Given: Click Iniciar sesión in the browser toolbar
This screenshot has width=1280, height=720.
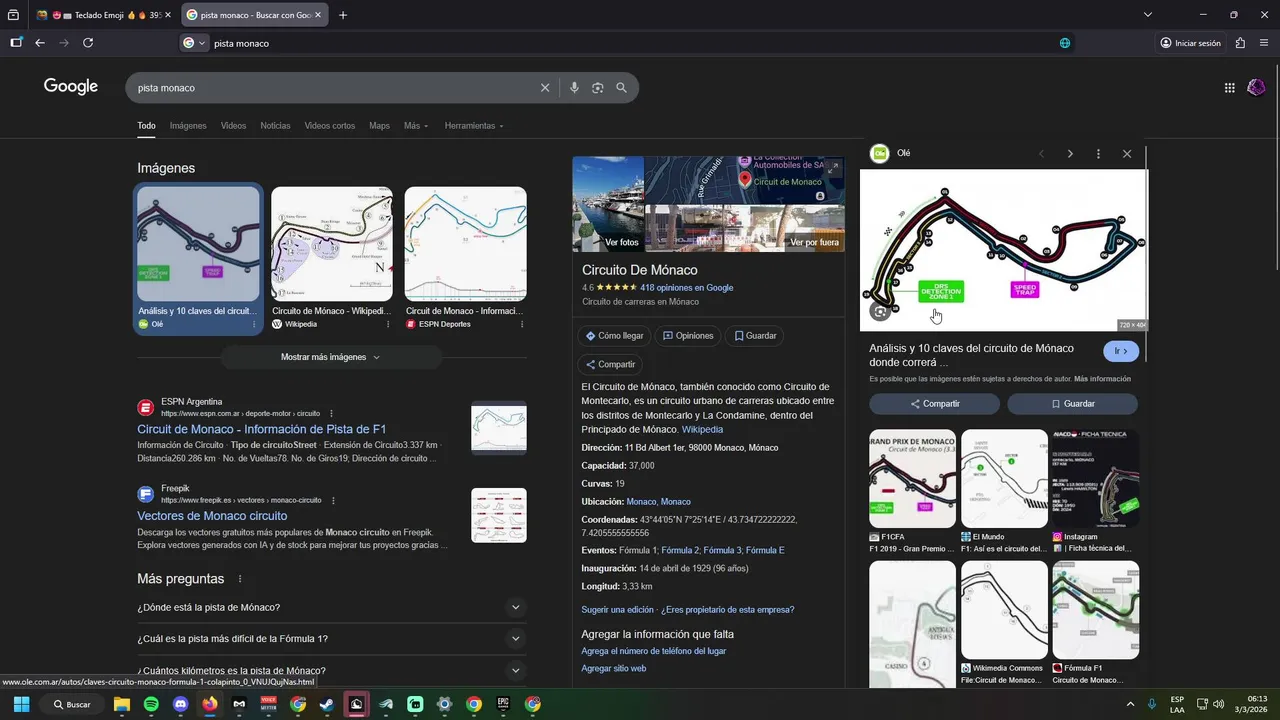Looking at the screenshot, I should [1190, 43].
